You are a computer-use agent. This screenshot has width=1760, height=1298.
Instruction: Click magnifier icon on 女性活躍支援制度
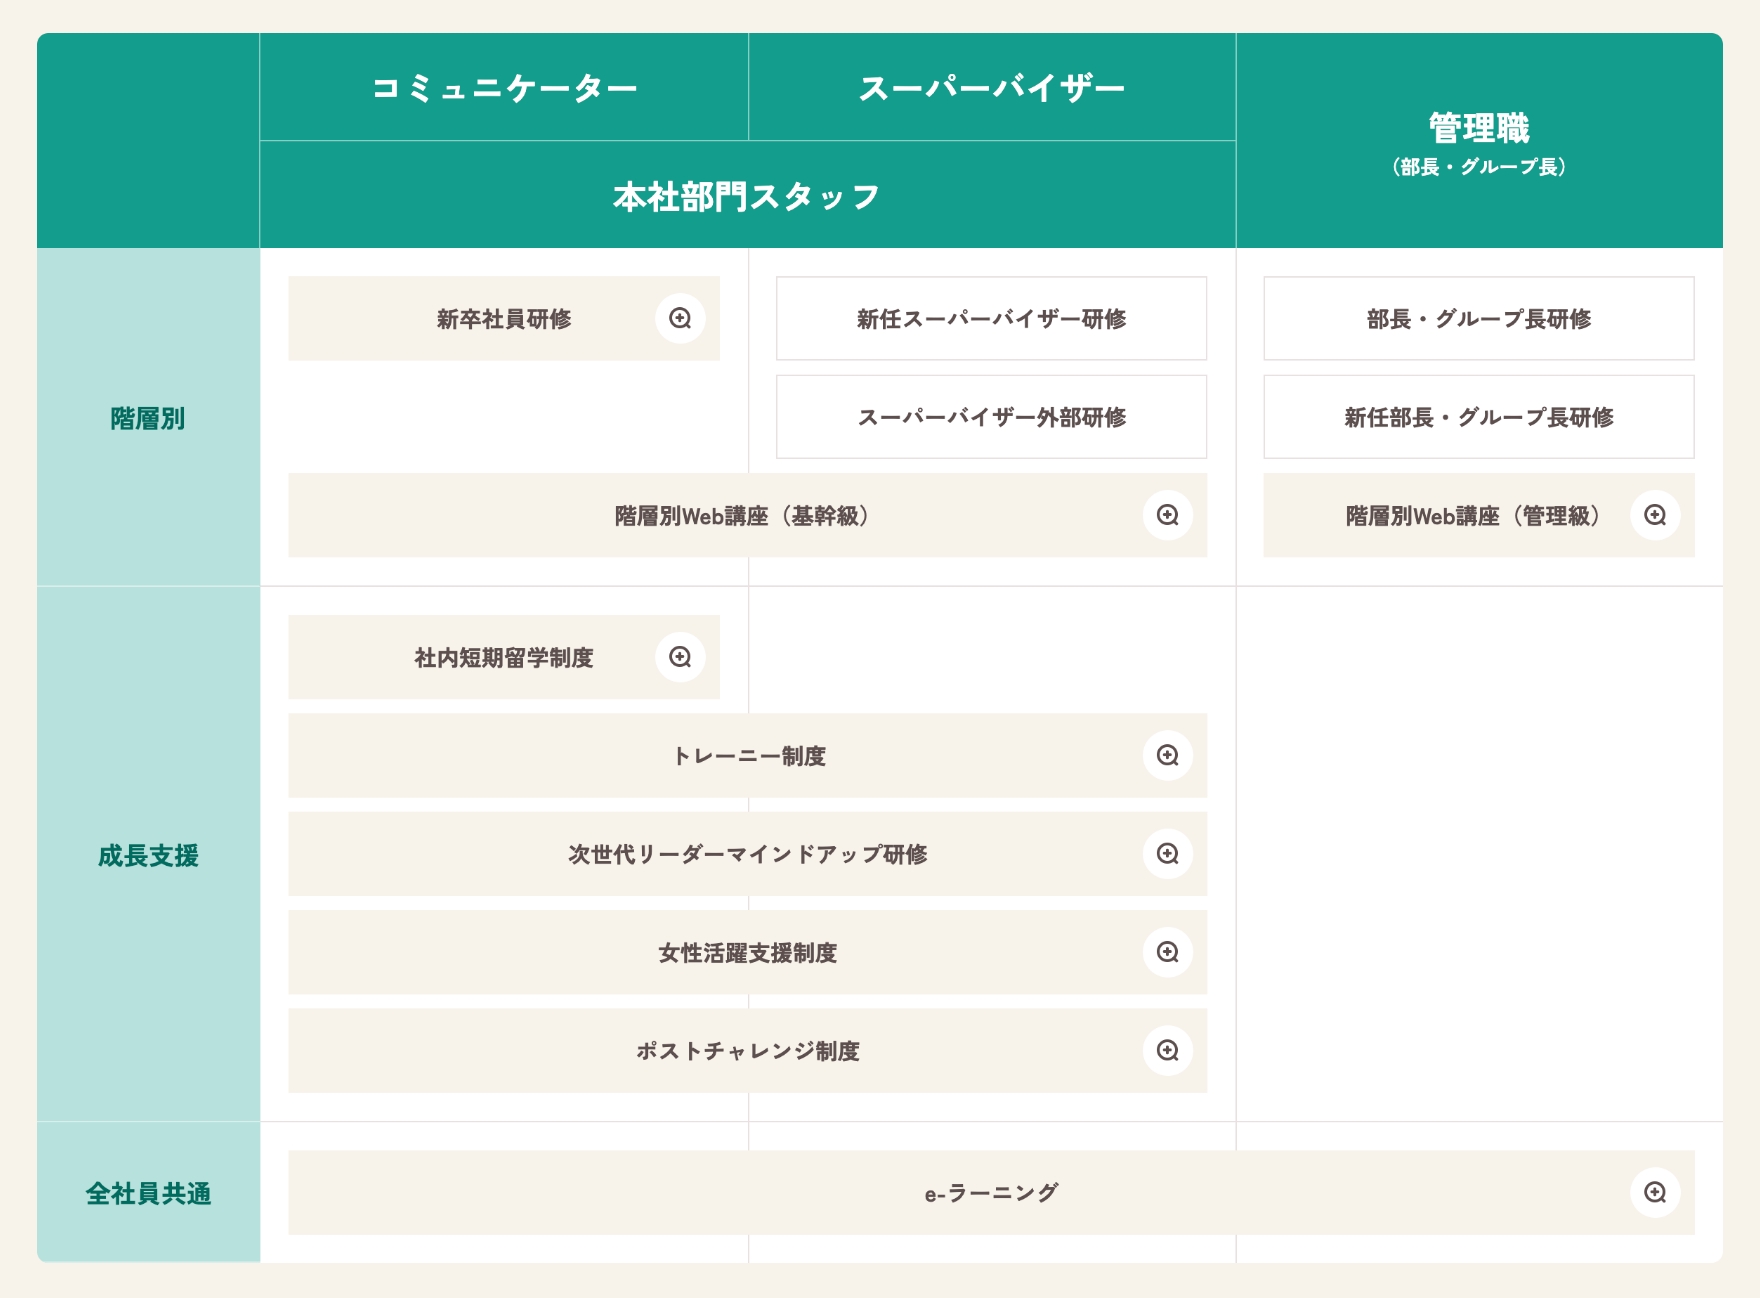[1167, 952]
